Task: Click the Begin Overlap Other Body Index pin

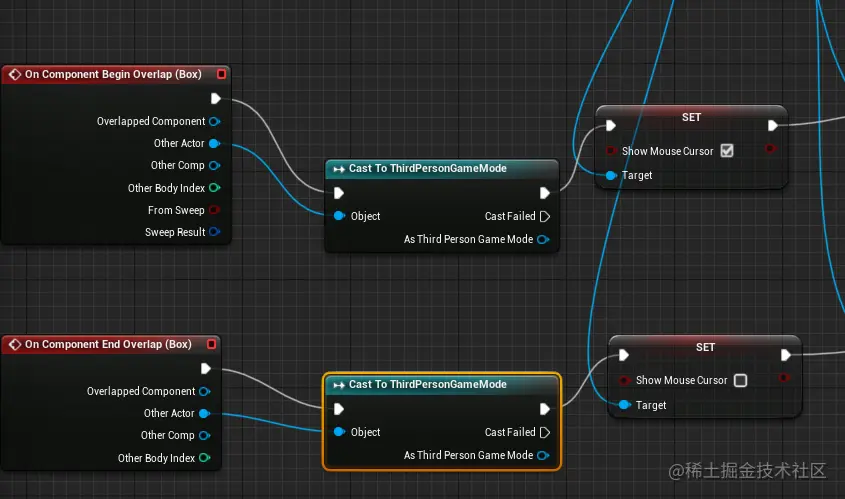Action: coord(214,188)
